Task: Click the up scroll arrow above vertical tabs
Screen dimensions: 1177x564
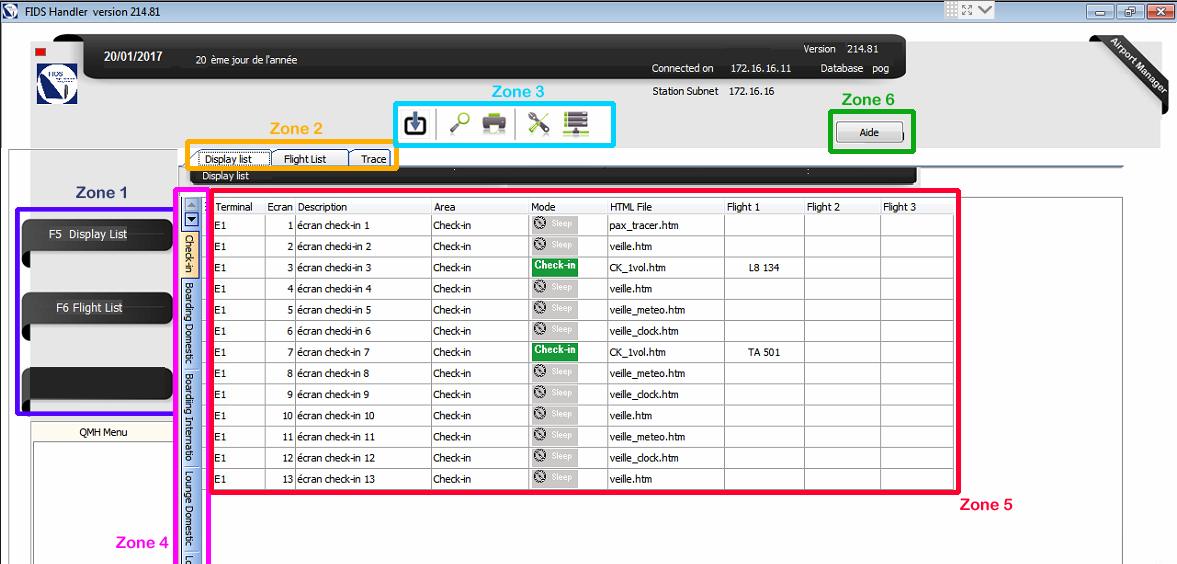Action: [x=191, y=204]
